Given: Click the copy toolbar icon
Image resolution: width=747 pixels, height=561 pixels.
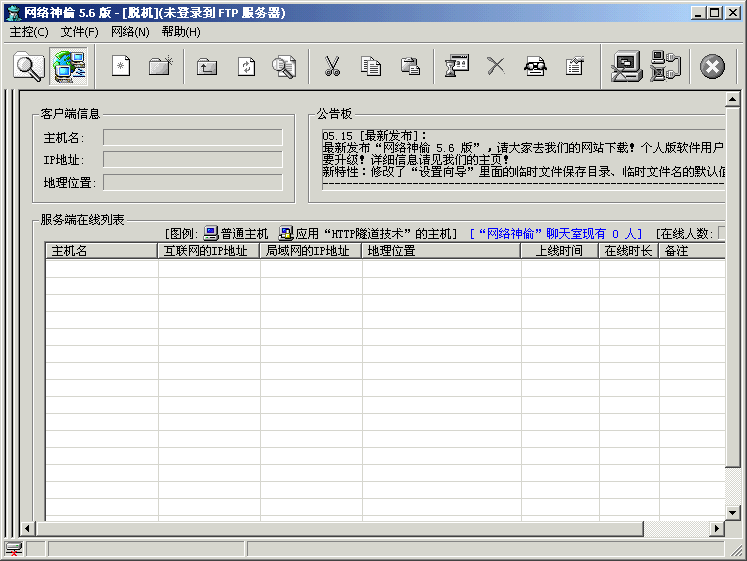Looking at the screenshot, I should coord(371,67).
